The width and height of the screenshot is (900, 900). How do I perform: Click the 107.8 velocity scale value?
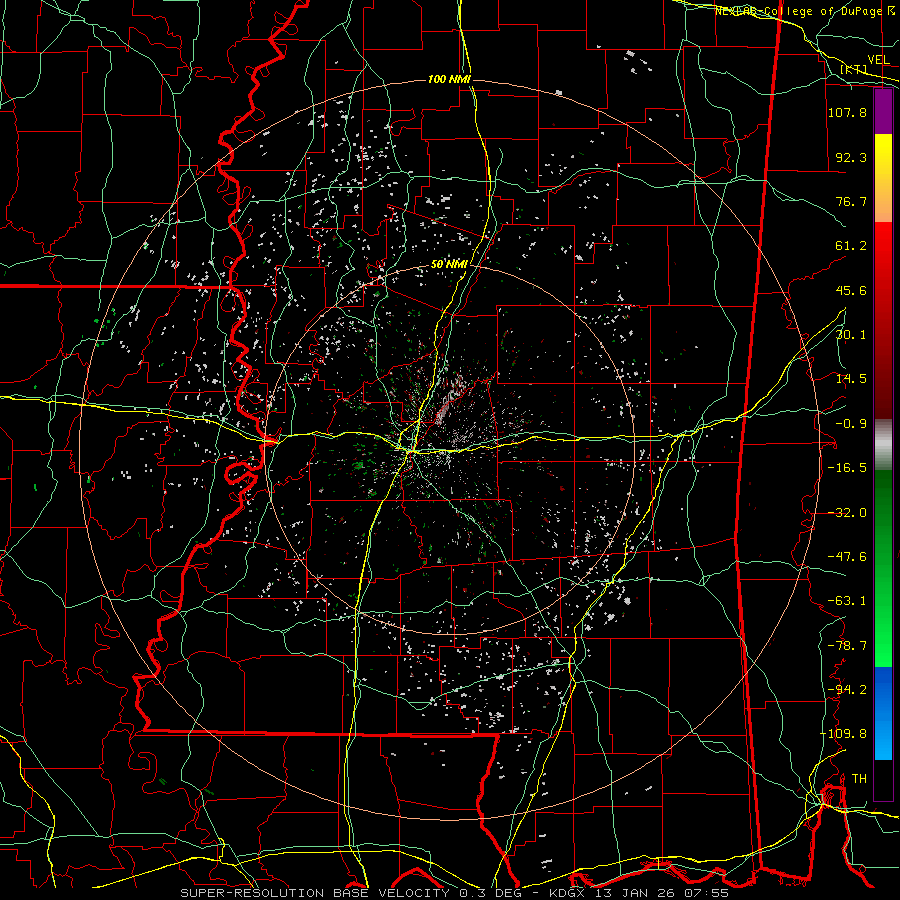847,112
